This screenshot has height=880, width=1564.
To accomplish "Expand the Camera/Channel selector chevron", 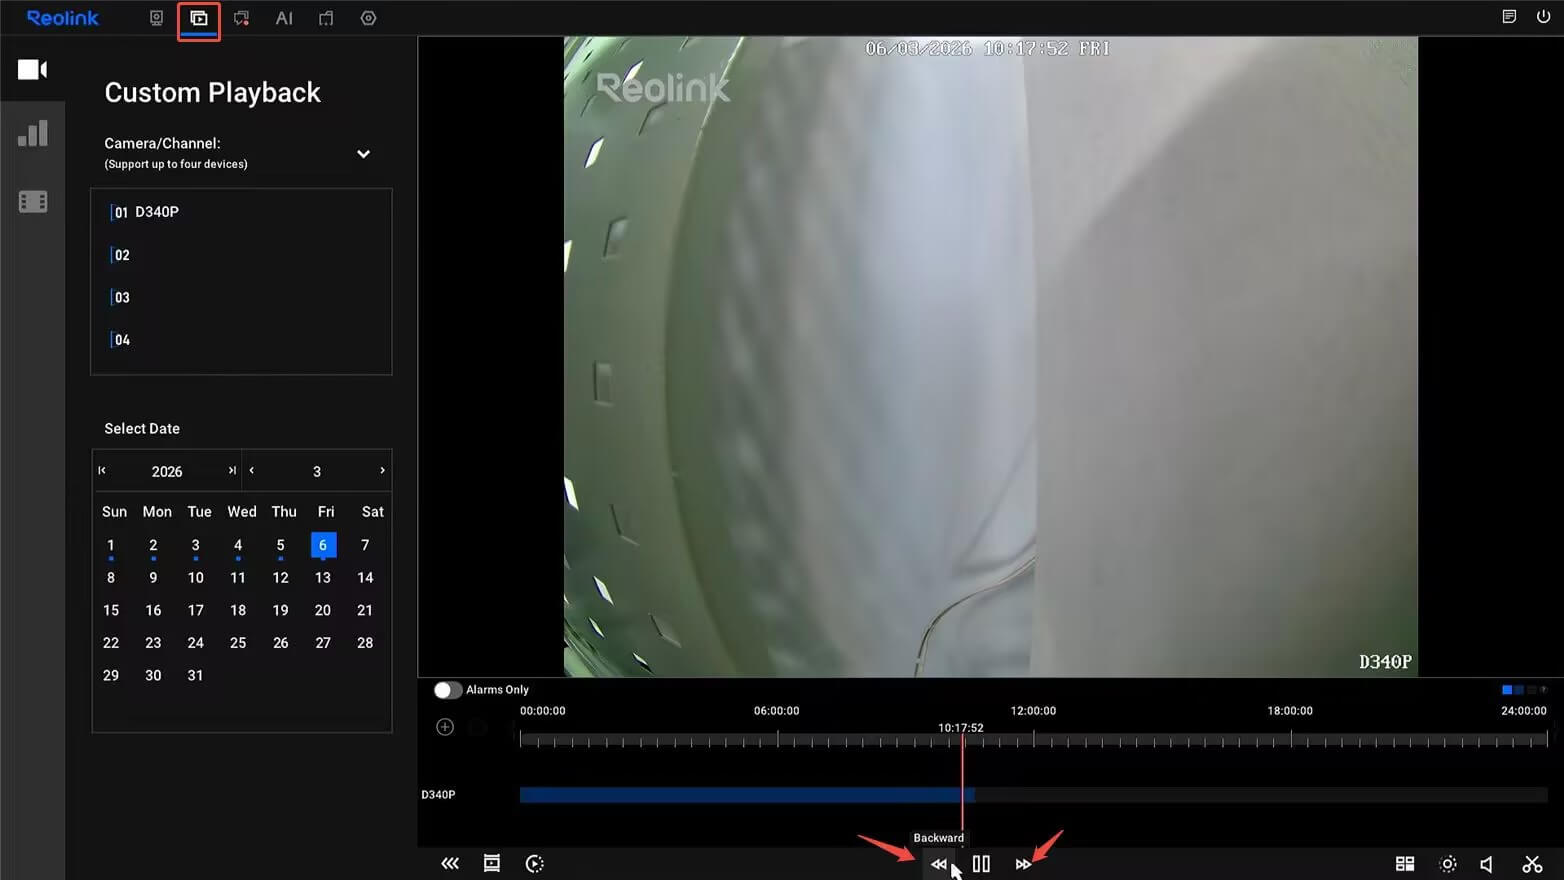I will [363, 154].
